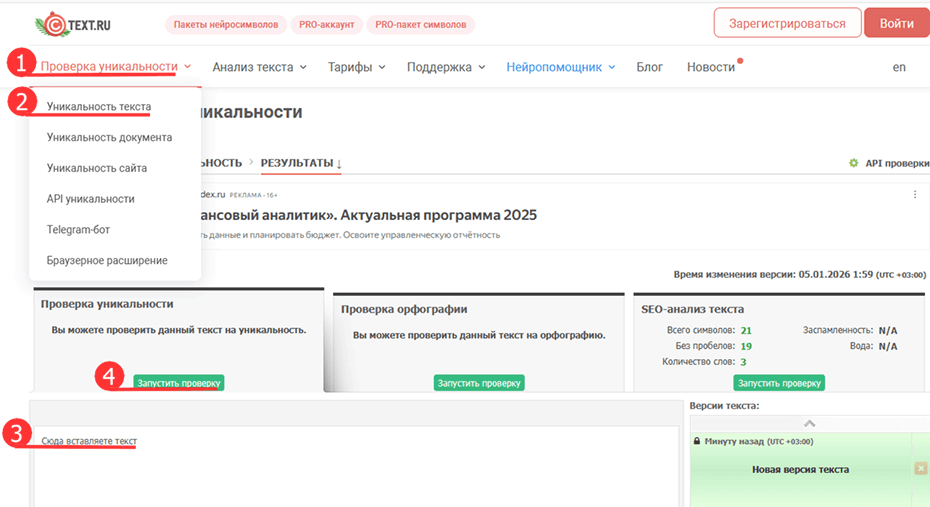Select Уникальность сайта menu item
930x507 pixels.
(97, 168)
